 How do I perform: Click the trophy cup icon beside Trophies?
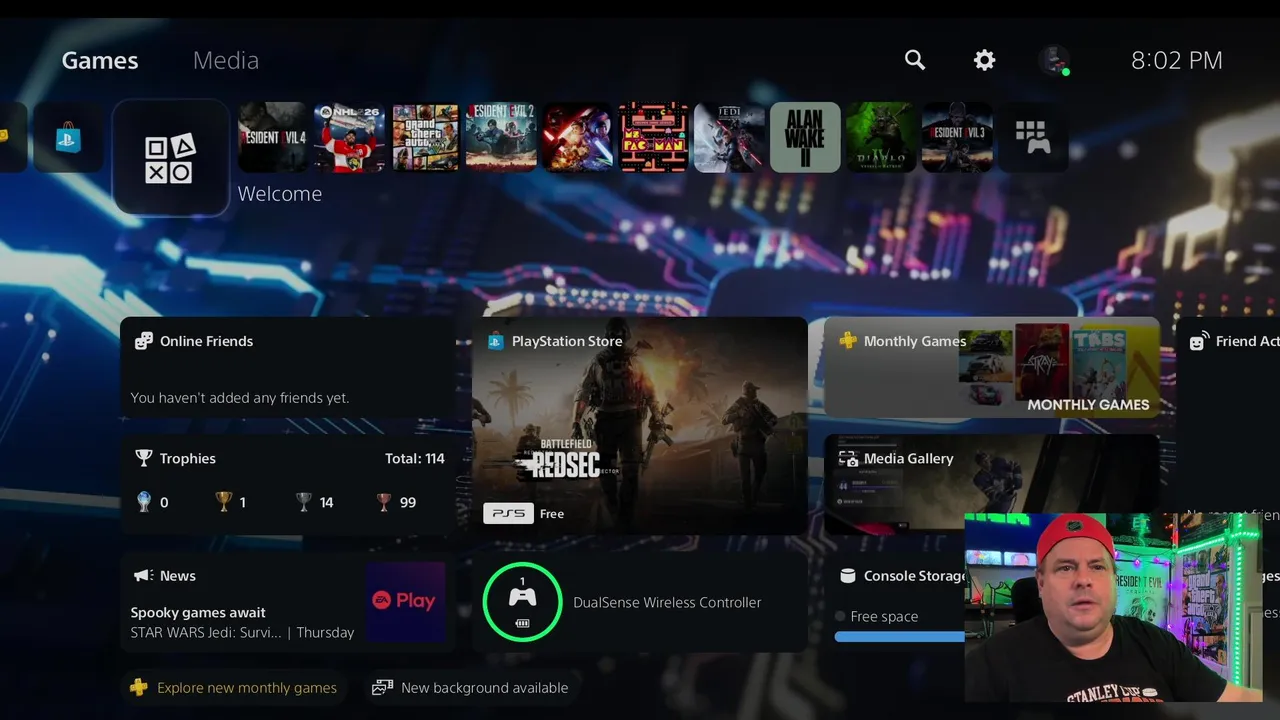click(x=144, y=458)
